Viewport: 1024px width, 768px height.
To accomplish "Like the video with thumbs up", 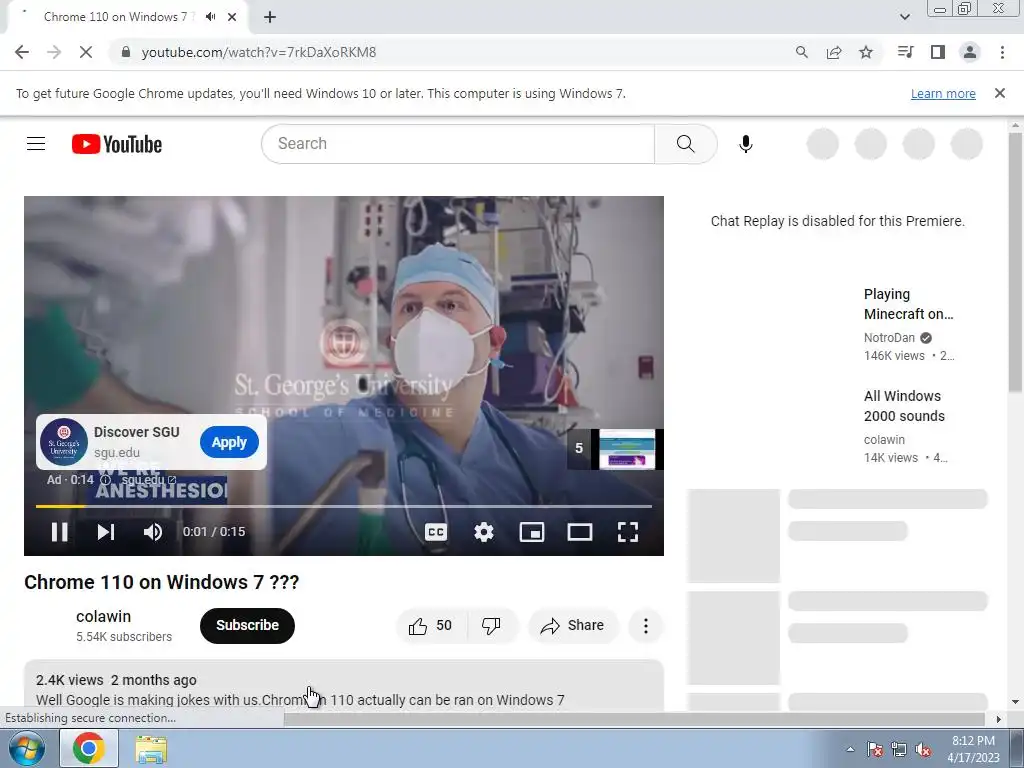I will 430,626.
